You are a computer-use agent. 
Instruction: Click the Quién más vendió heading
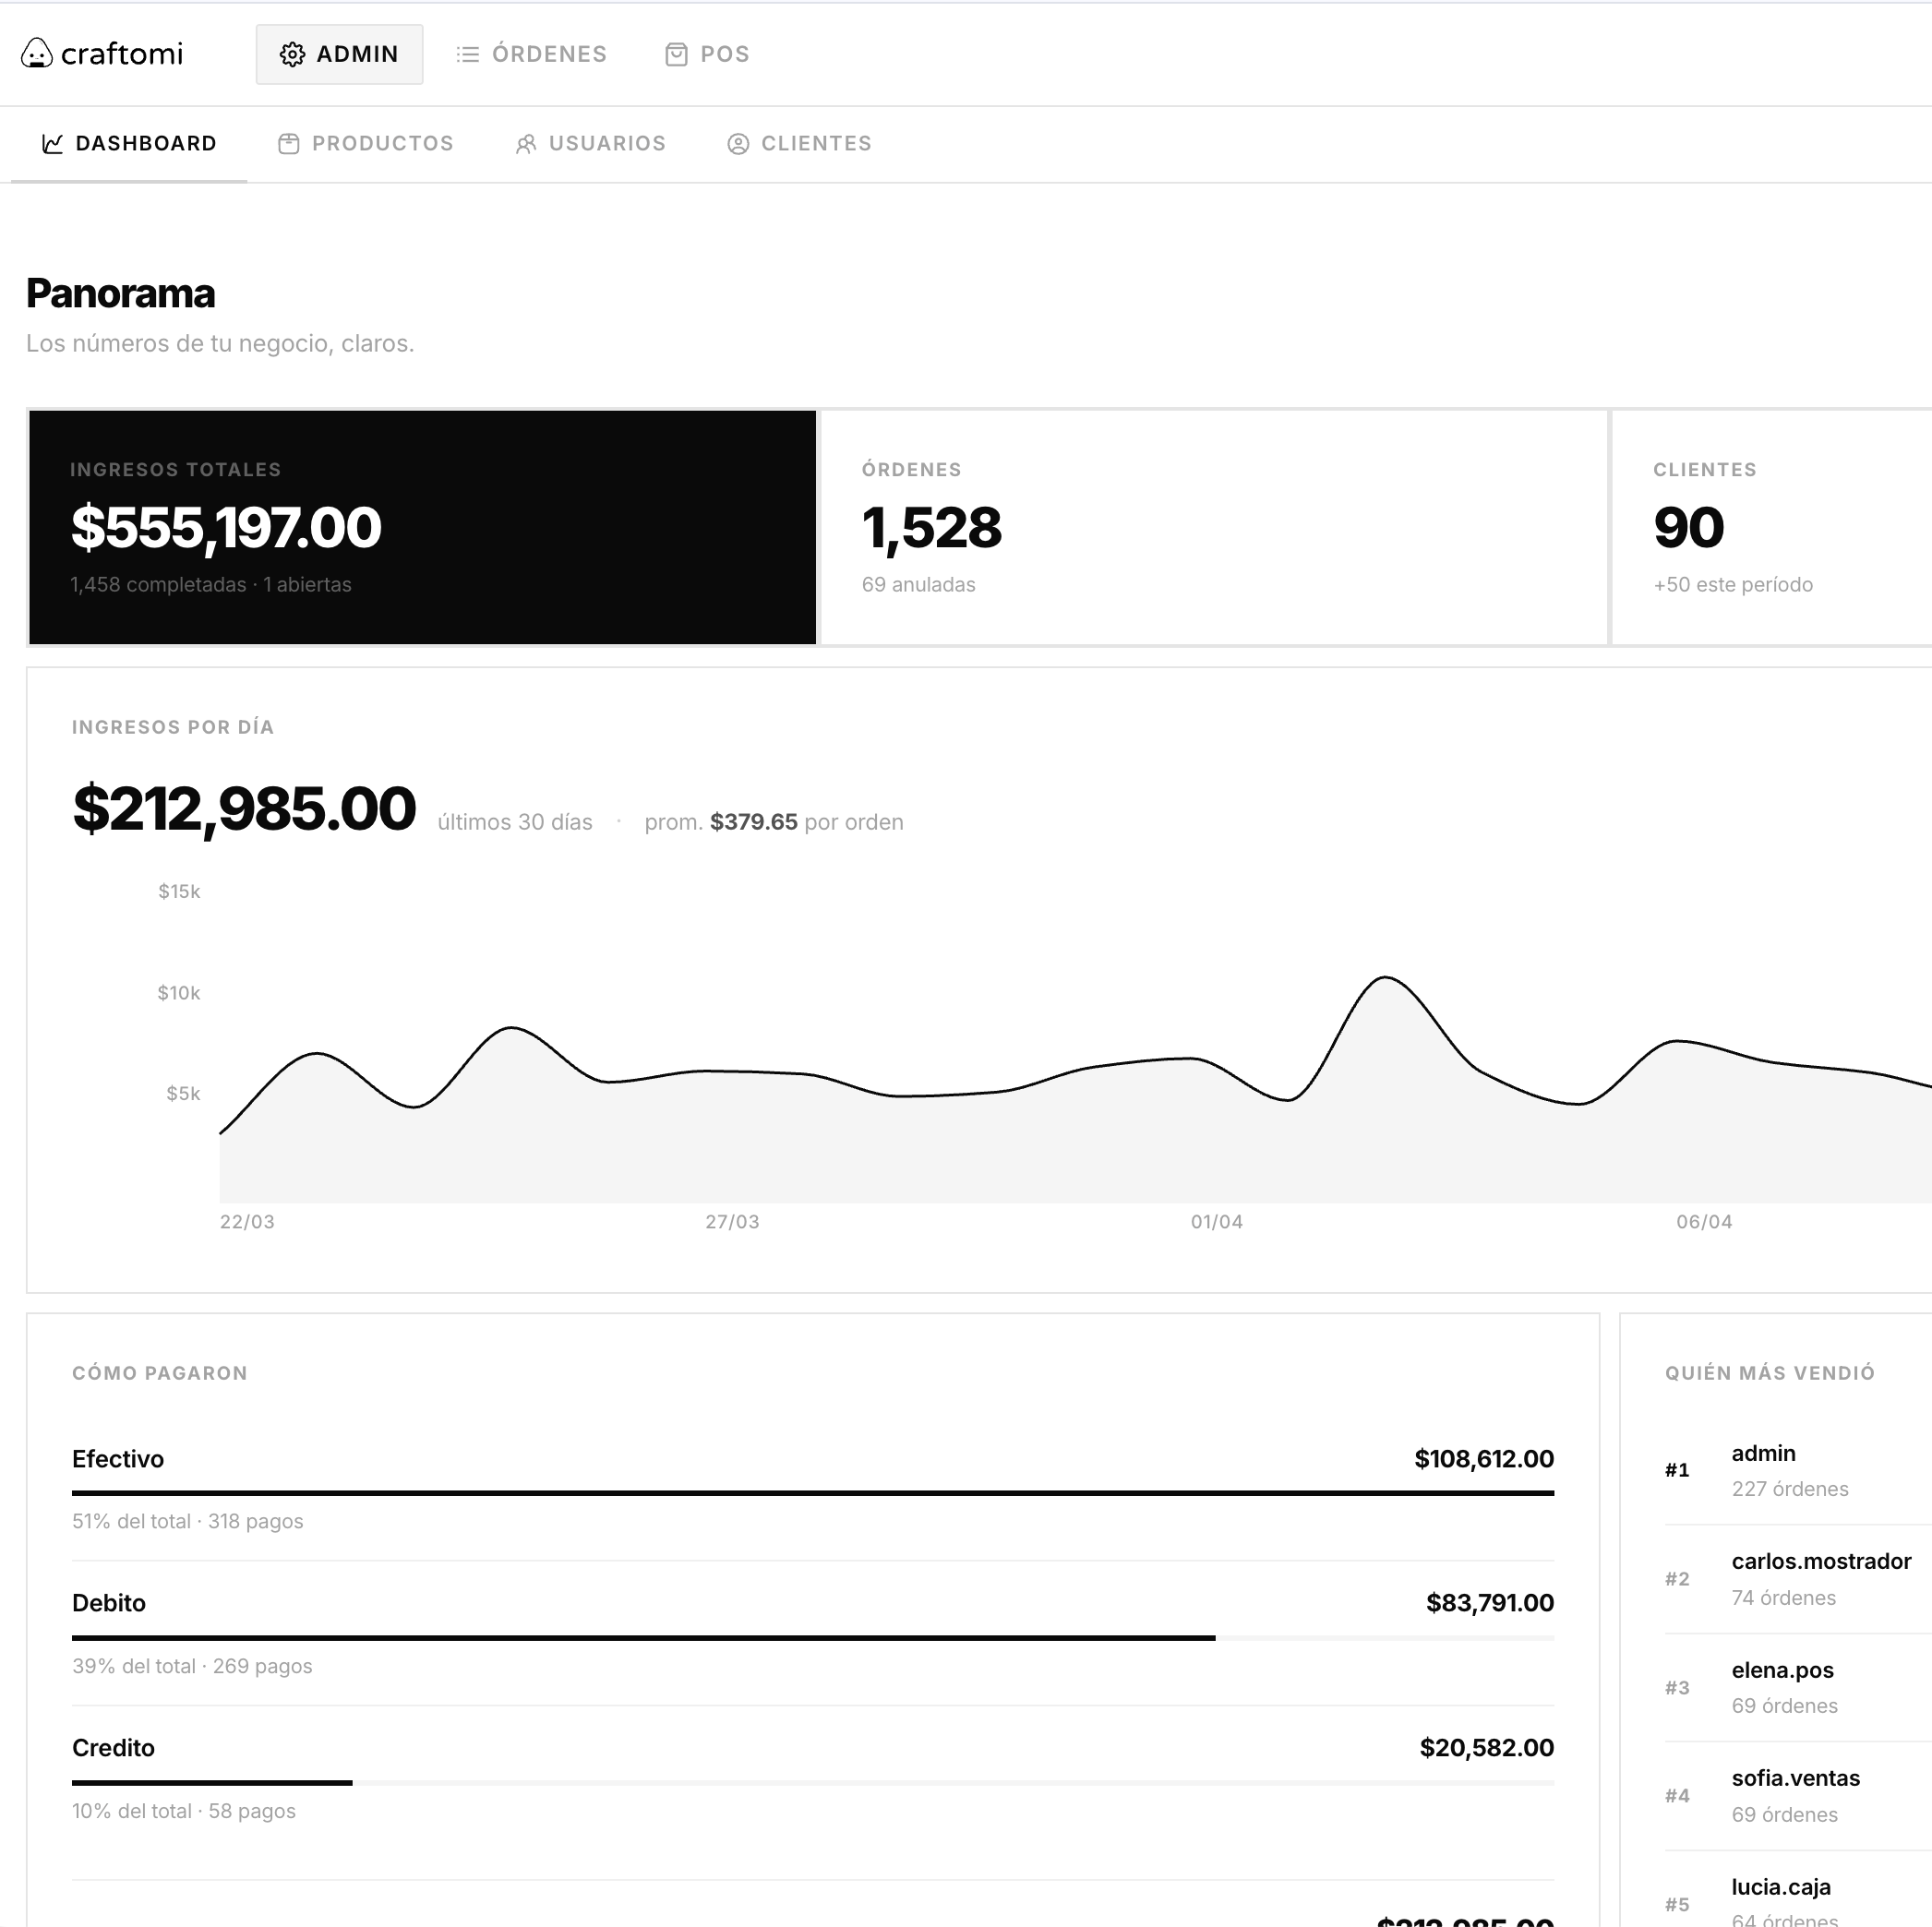coord(1770,1373)
